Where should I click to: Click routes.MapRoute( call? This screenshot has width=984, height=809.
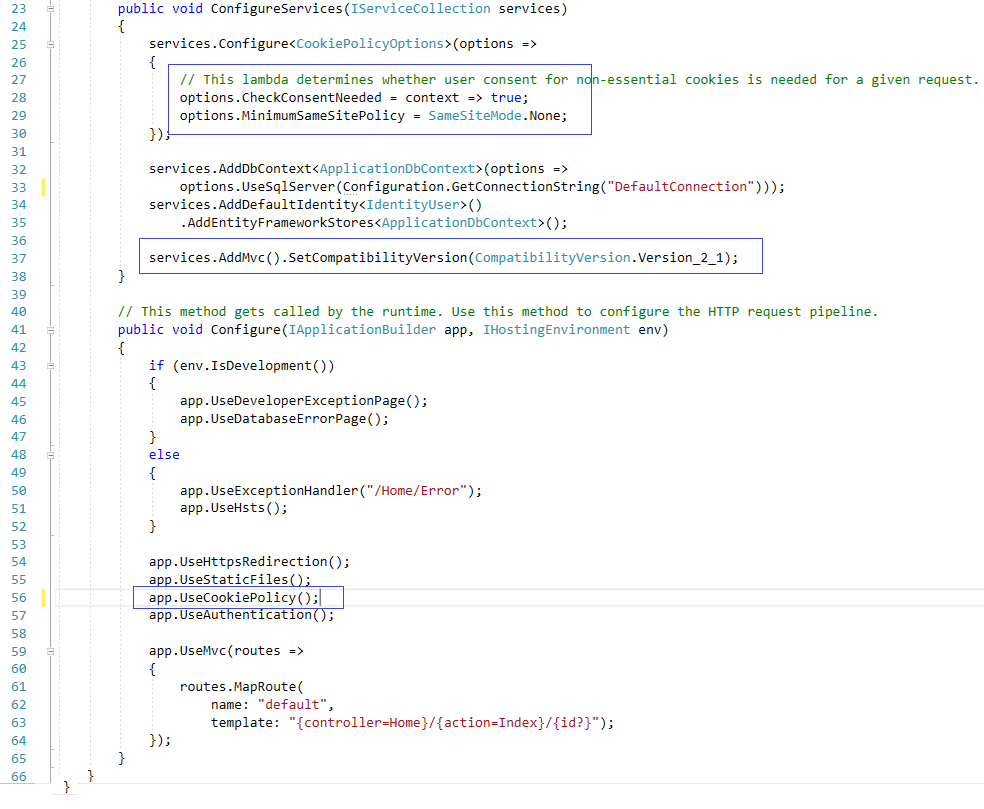point(242,687)
